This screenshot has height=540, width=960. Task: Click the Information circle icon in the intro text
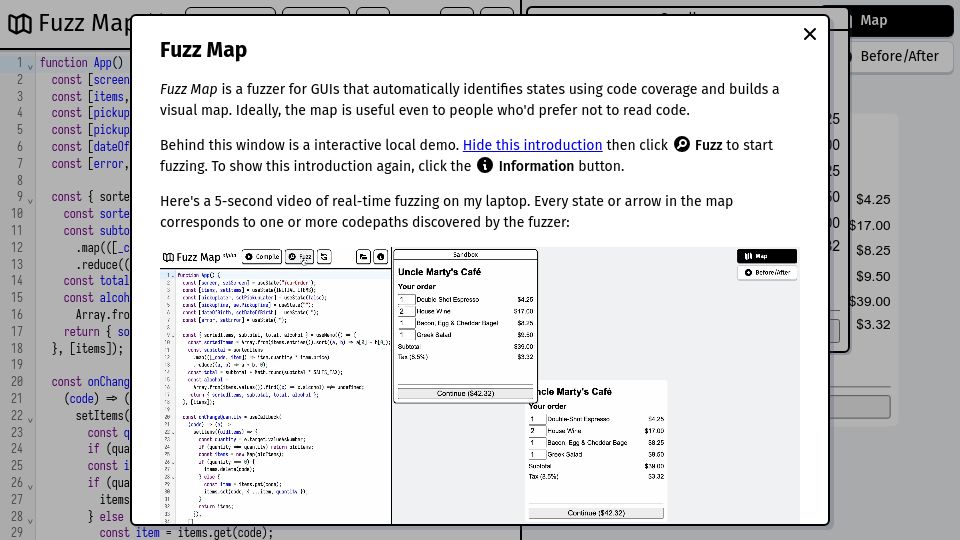(x=485, y=165)
